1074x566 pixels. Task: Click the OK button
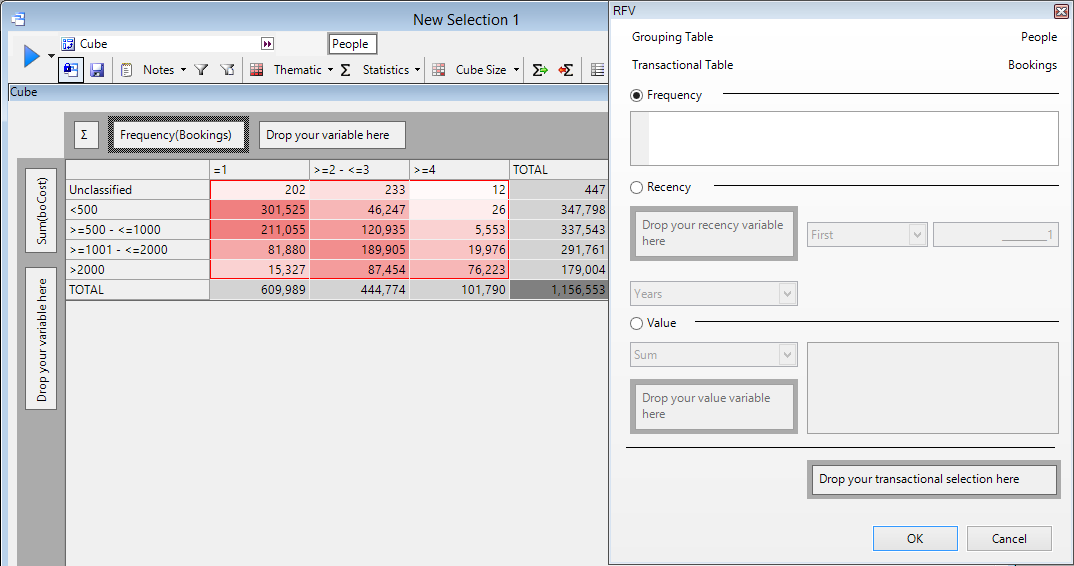tap(915, 539)
